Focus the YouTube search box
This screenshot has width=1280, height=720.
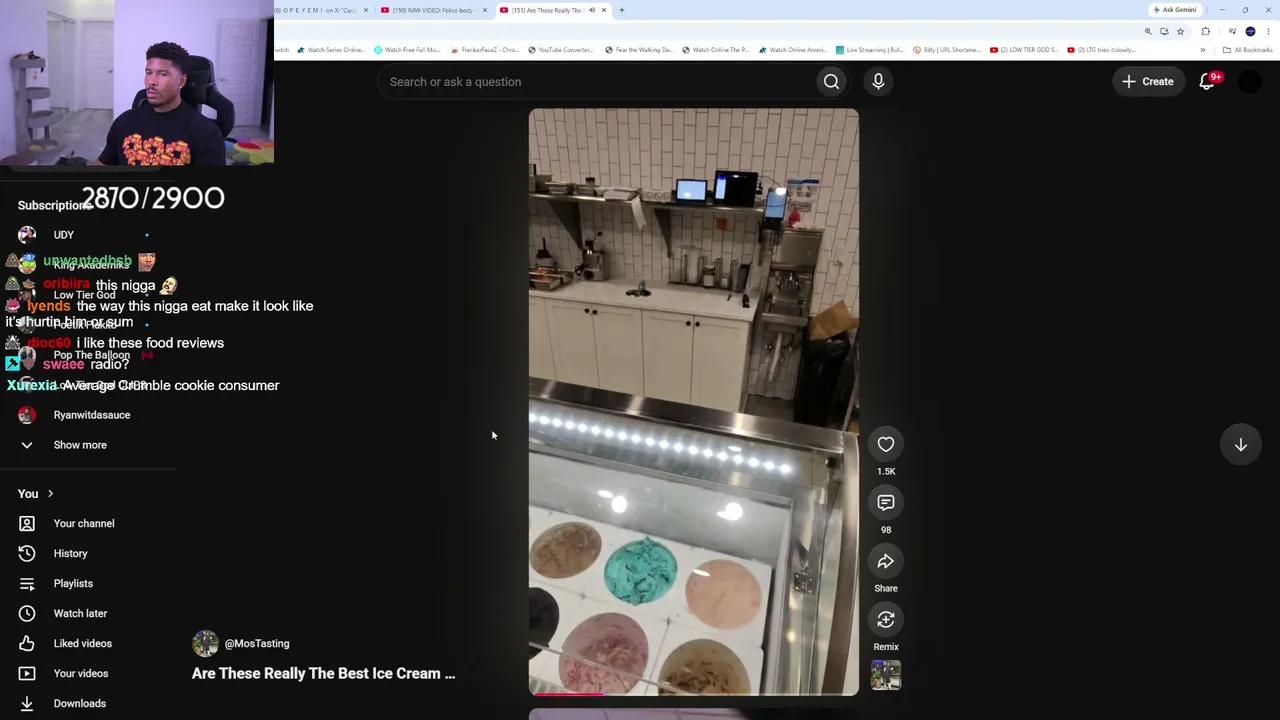595,82
